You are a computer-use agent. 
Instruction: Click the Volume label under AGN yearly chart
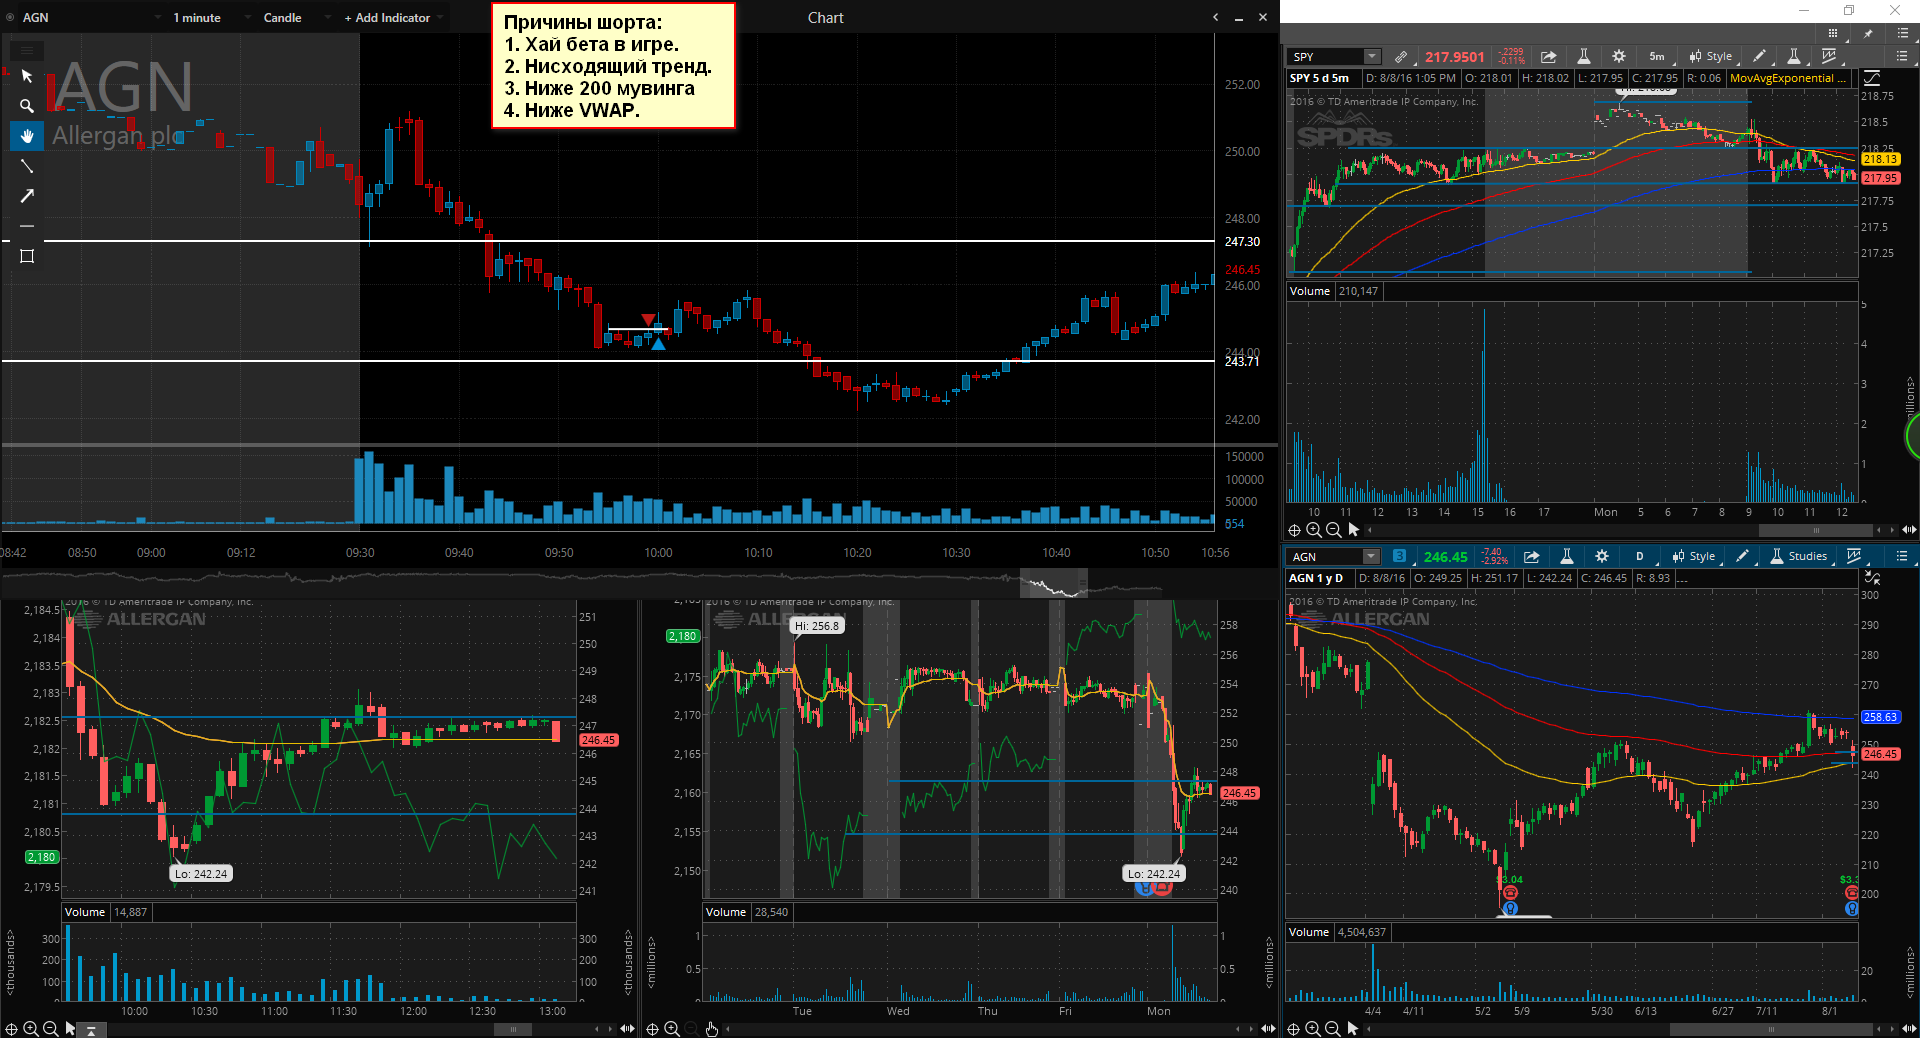tap(1308, 932)
